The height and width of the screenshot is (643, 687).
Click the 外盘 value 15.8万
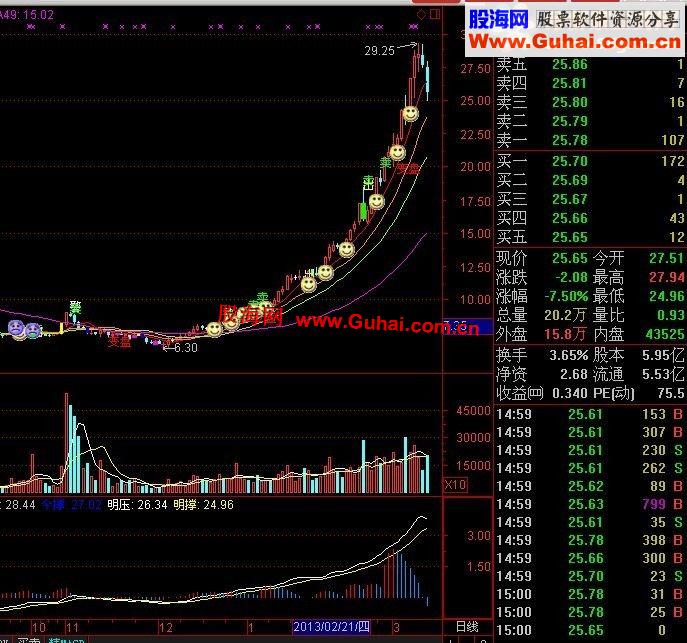click(565, 334)
